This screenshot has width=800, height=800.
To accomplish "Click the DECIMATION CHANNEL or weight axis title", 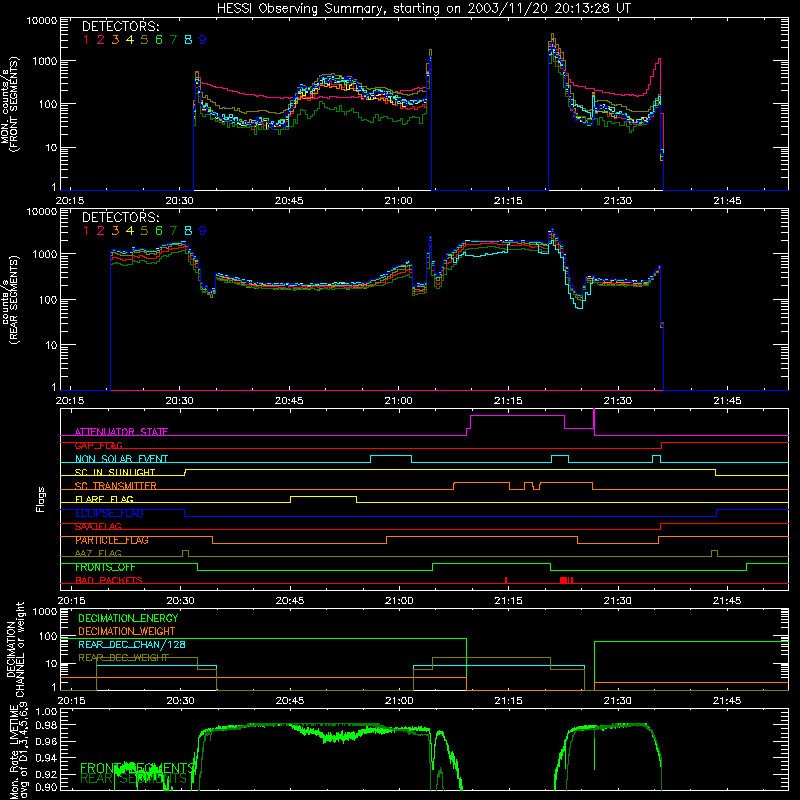I will pos(15,649).
